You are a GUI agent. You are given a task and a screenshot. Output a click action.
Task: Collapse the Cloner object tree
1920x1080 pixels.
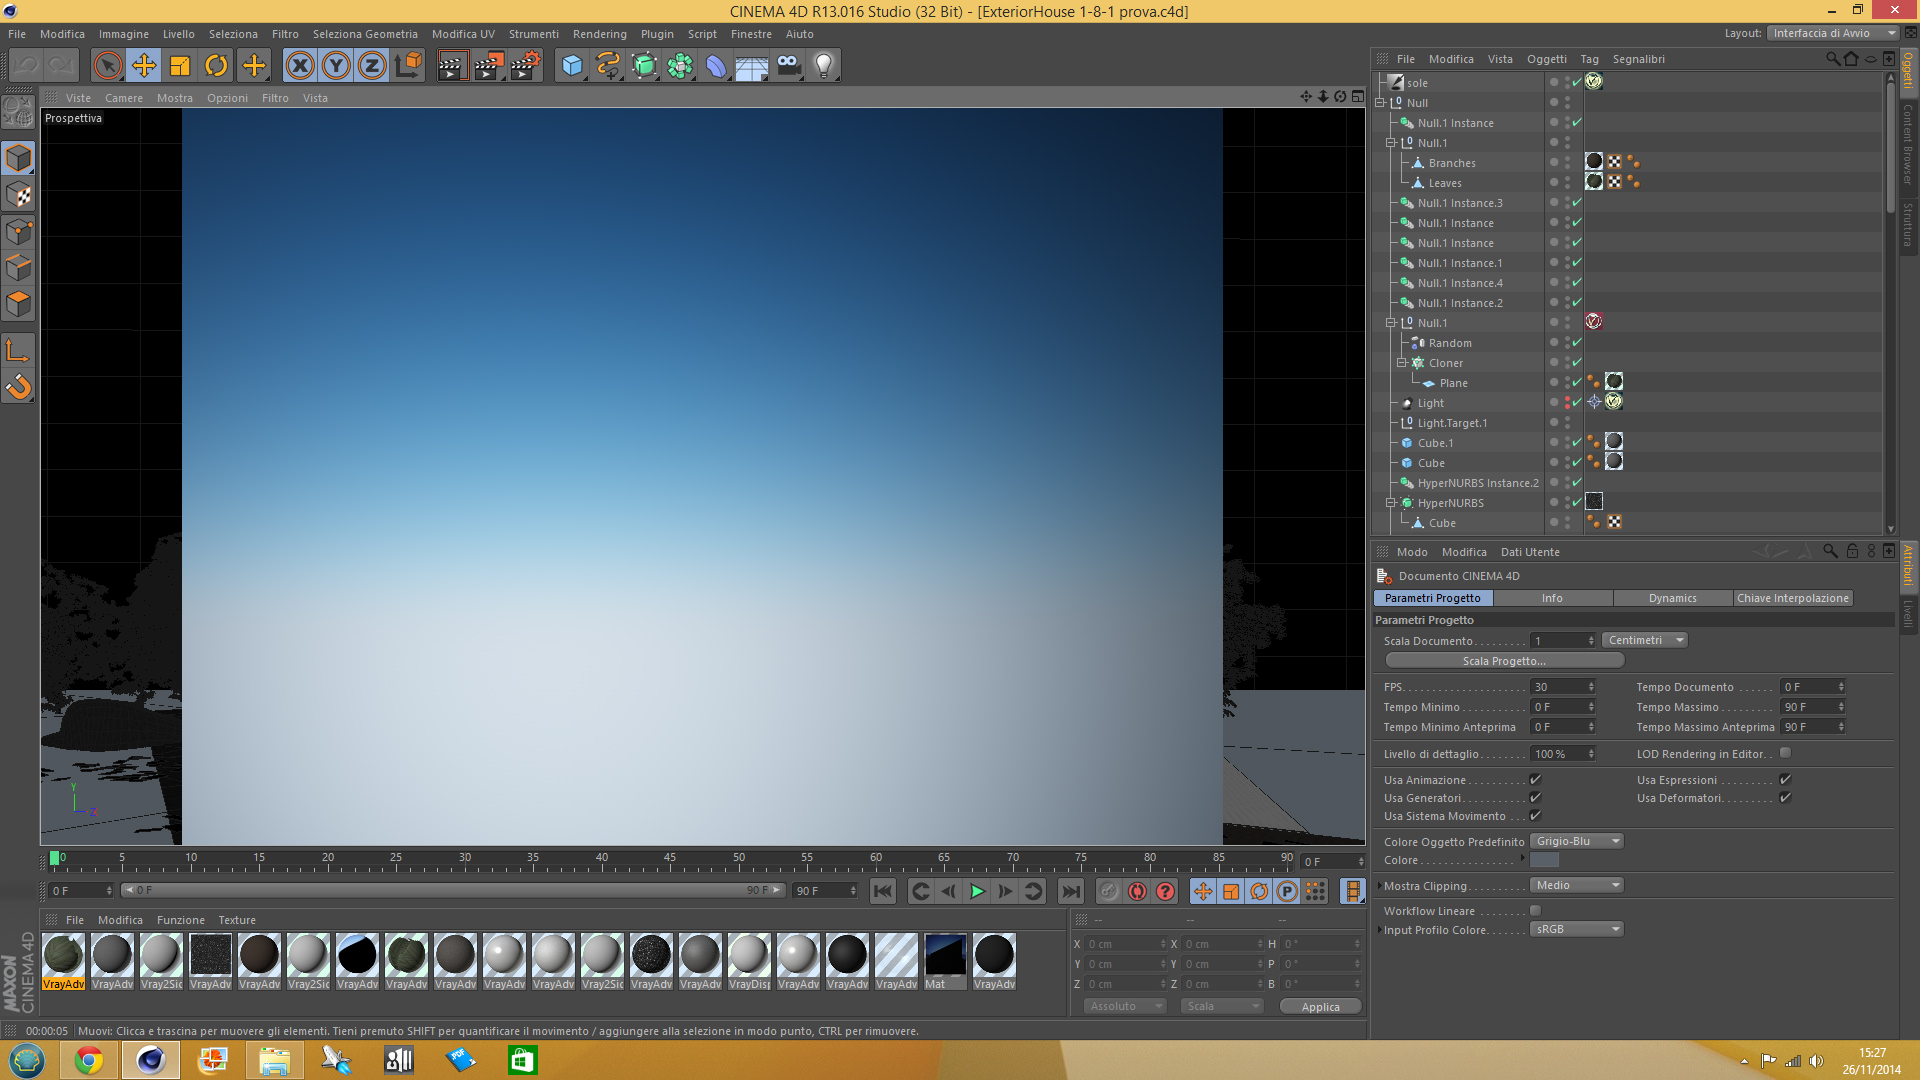coord(1402,363)
